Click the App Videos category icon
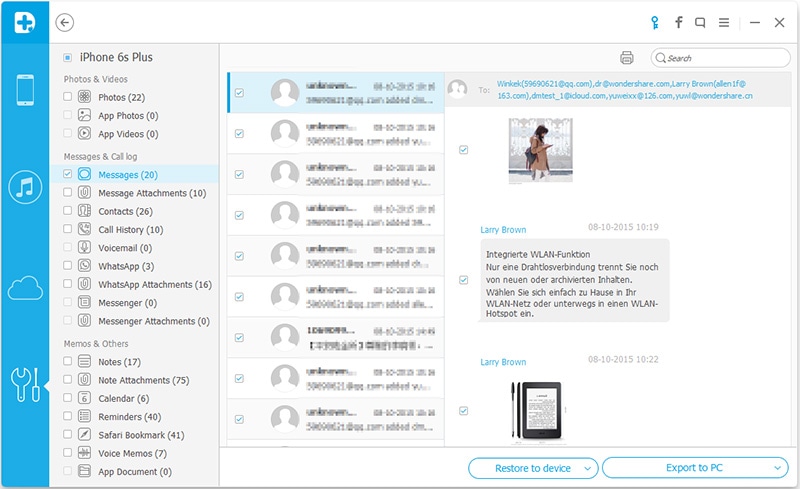 (84, 133)
